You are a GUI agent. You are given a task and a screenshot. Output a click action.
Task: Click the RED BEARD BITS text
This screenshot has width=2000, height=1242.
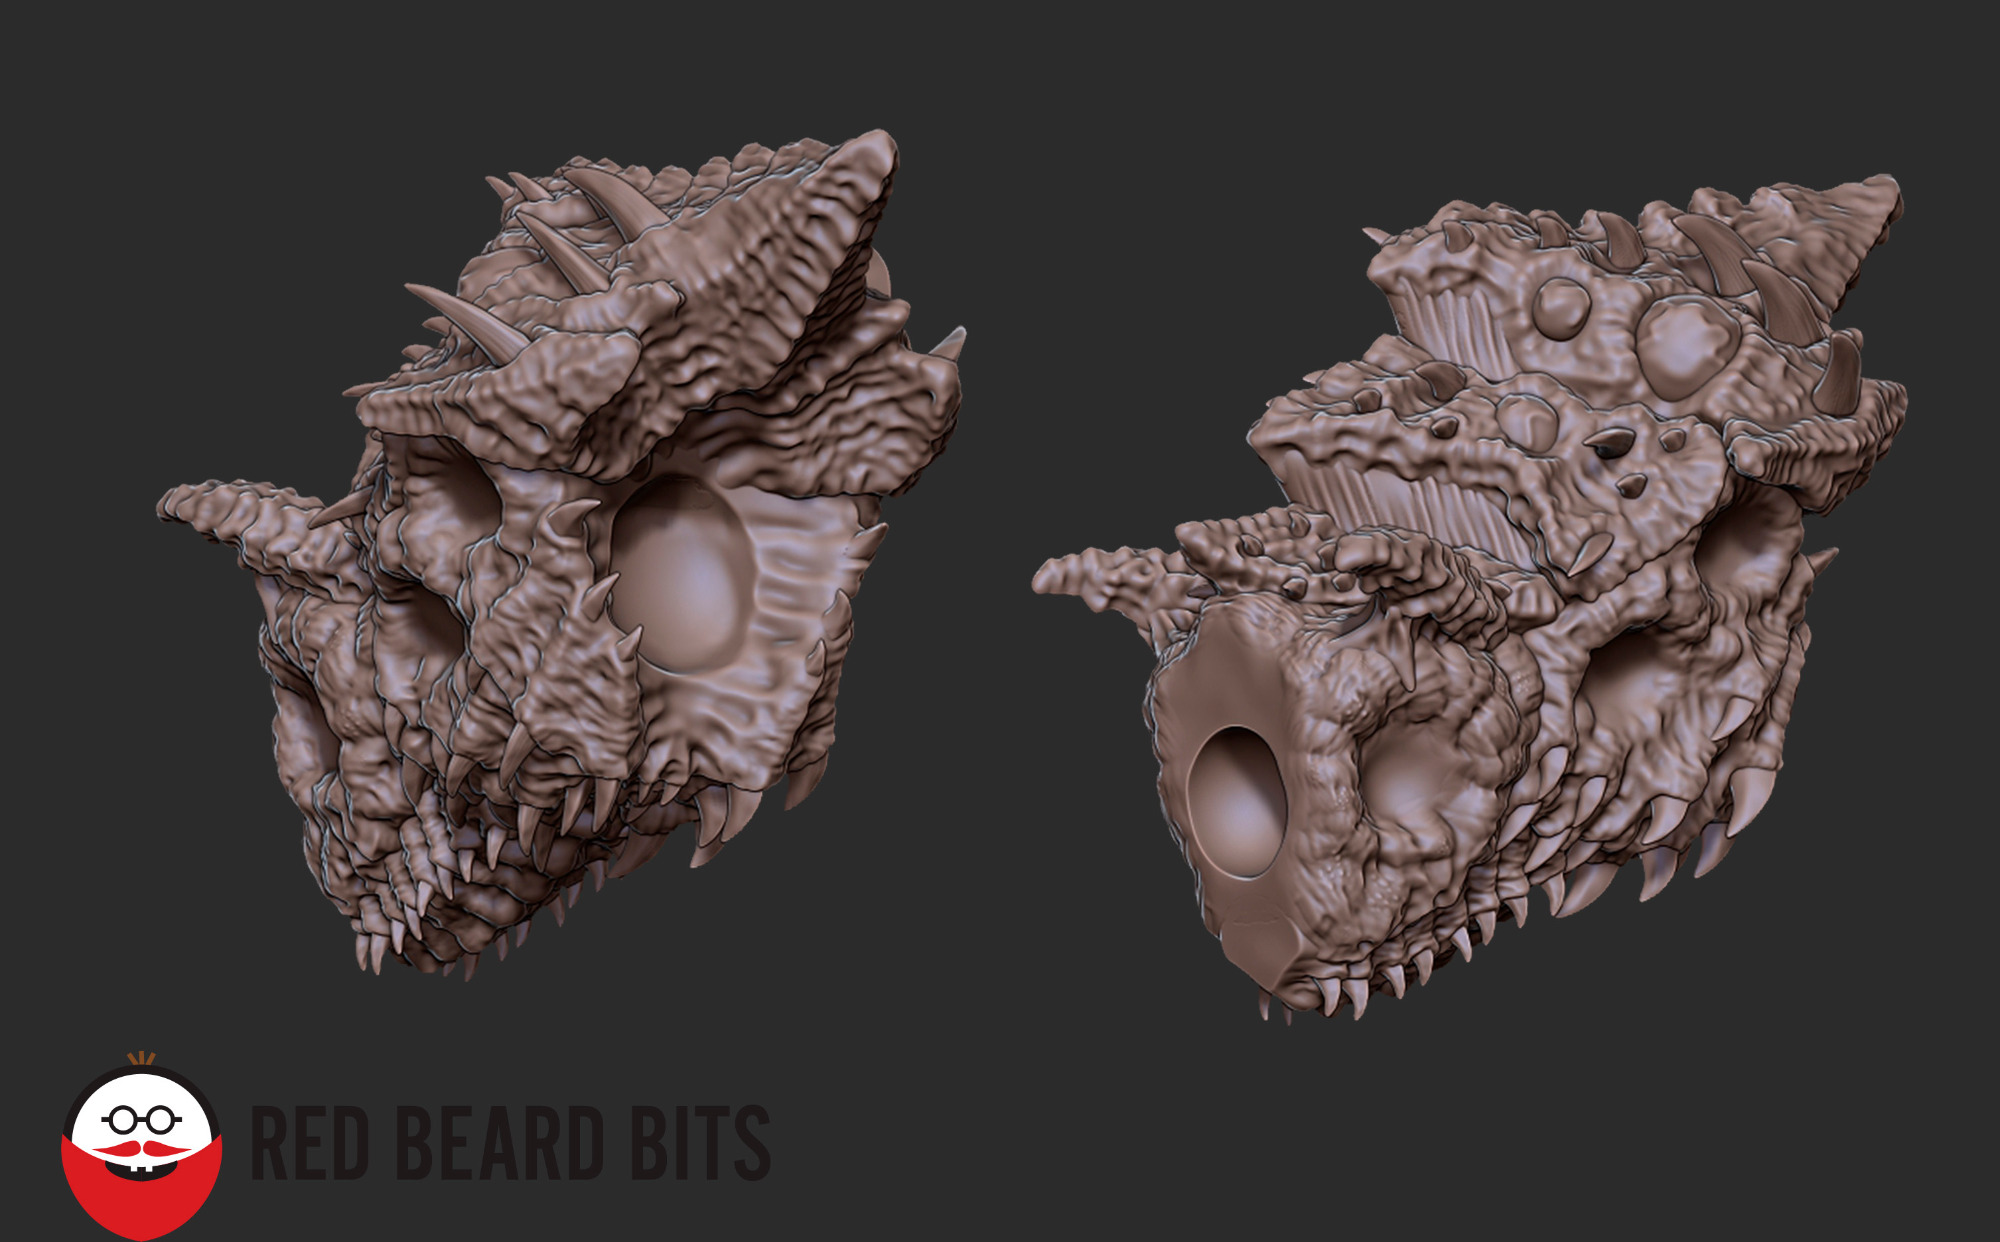click(x=510, y=1143)
